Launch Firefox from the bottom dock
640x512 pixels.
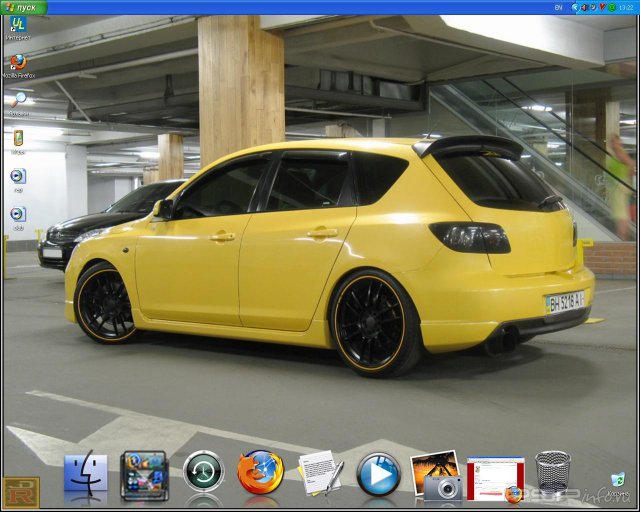tap(260, 472)
